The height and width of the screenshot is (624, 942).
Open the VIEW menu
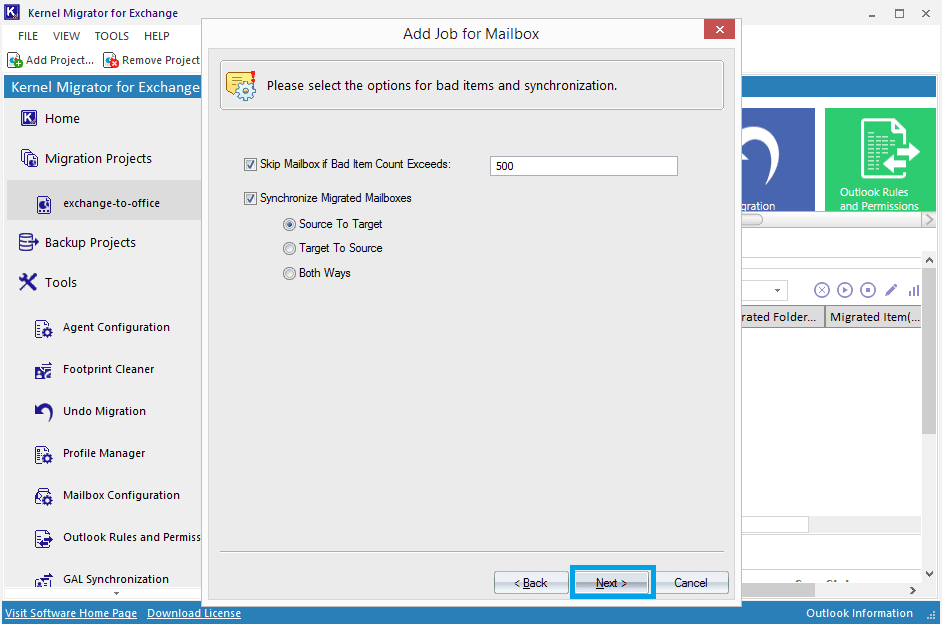tap(66, 36)
